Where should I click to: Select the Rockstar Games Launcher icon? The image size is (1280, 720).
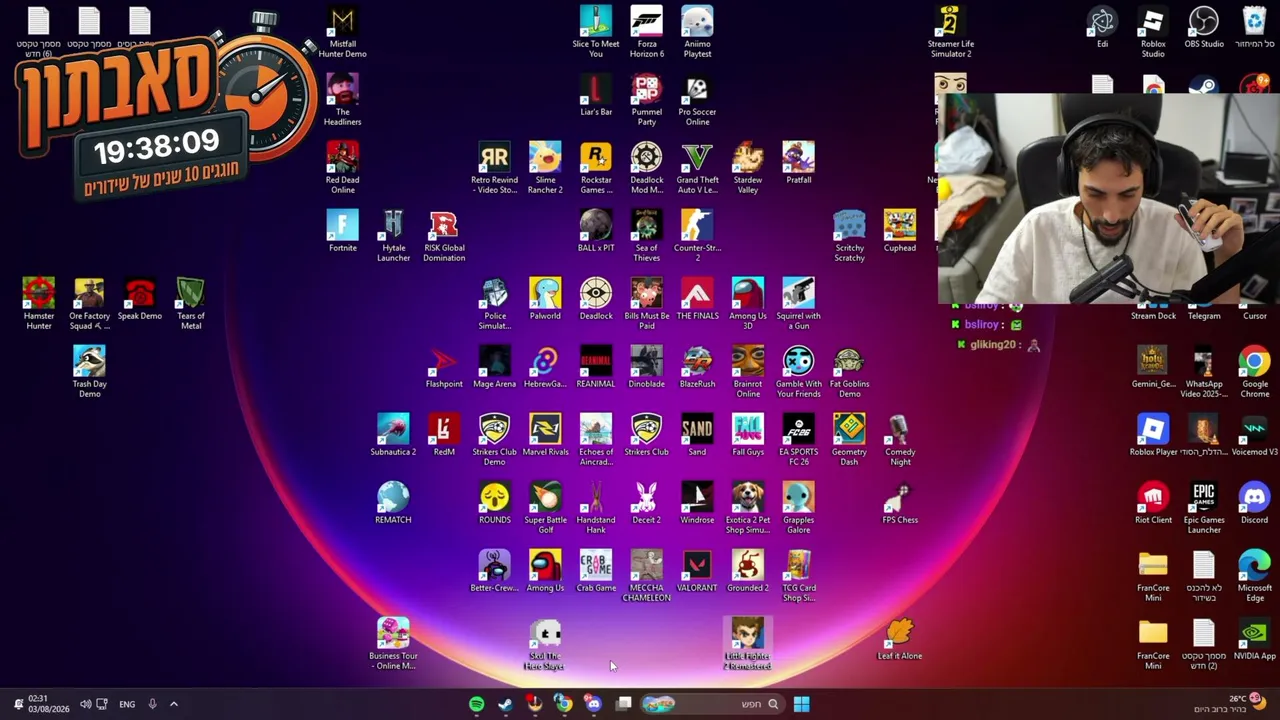pyautogui.click(x=596, y=168)
